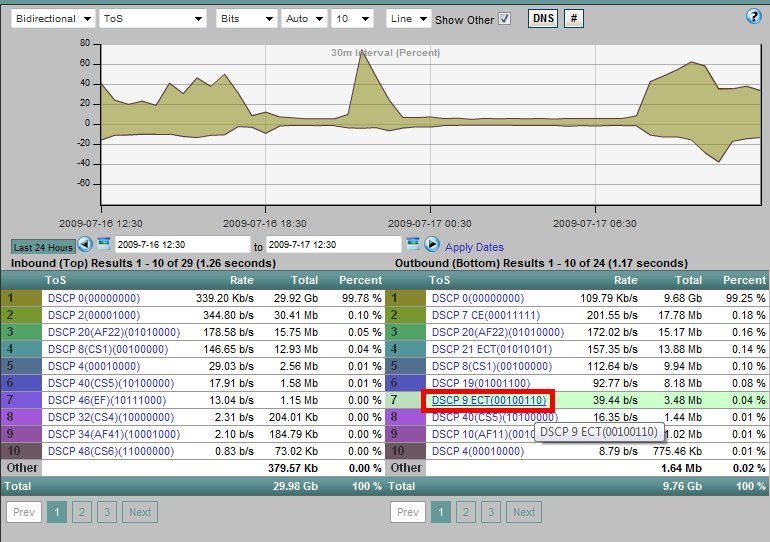This screenshot has height=542, width=770.
Task: Open inbound DSCP 46(EF)(10111000) link
Action: 107,401
